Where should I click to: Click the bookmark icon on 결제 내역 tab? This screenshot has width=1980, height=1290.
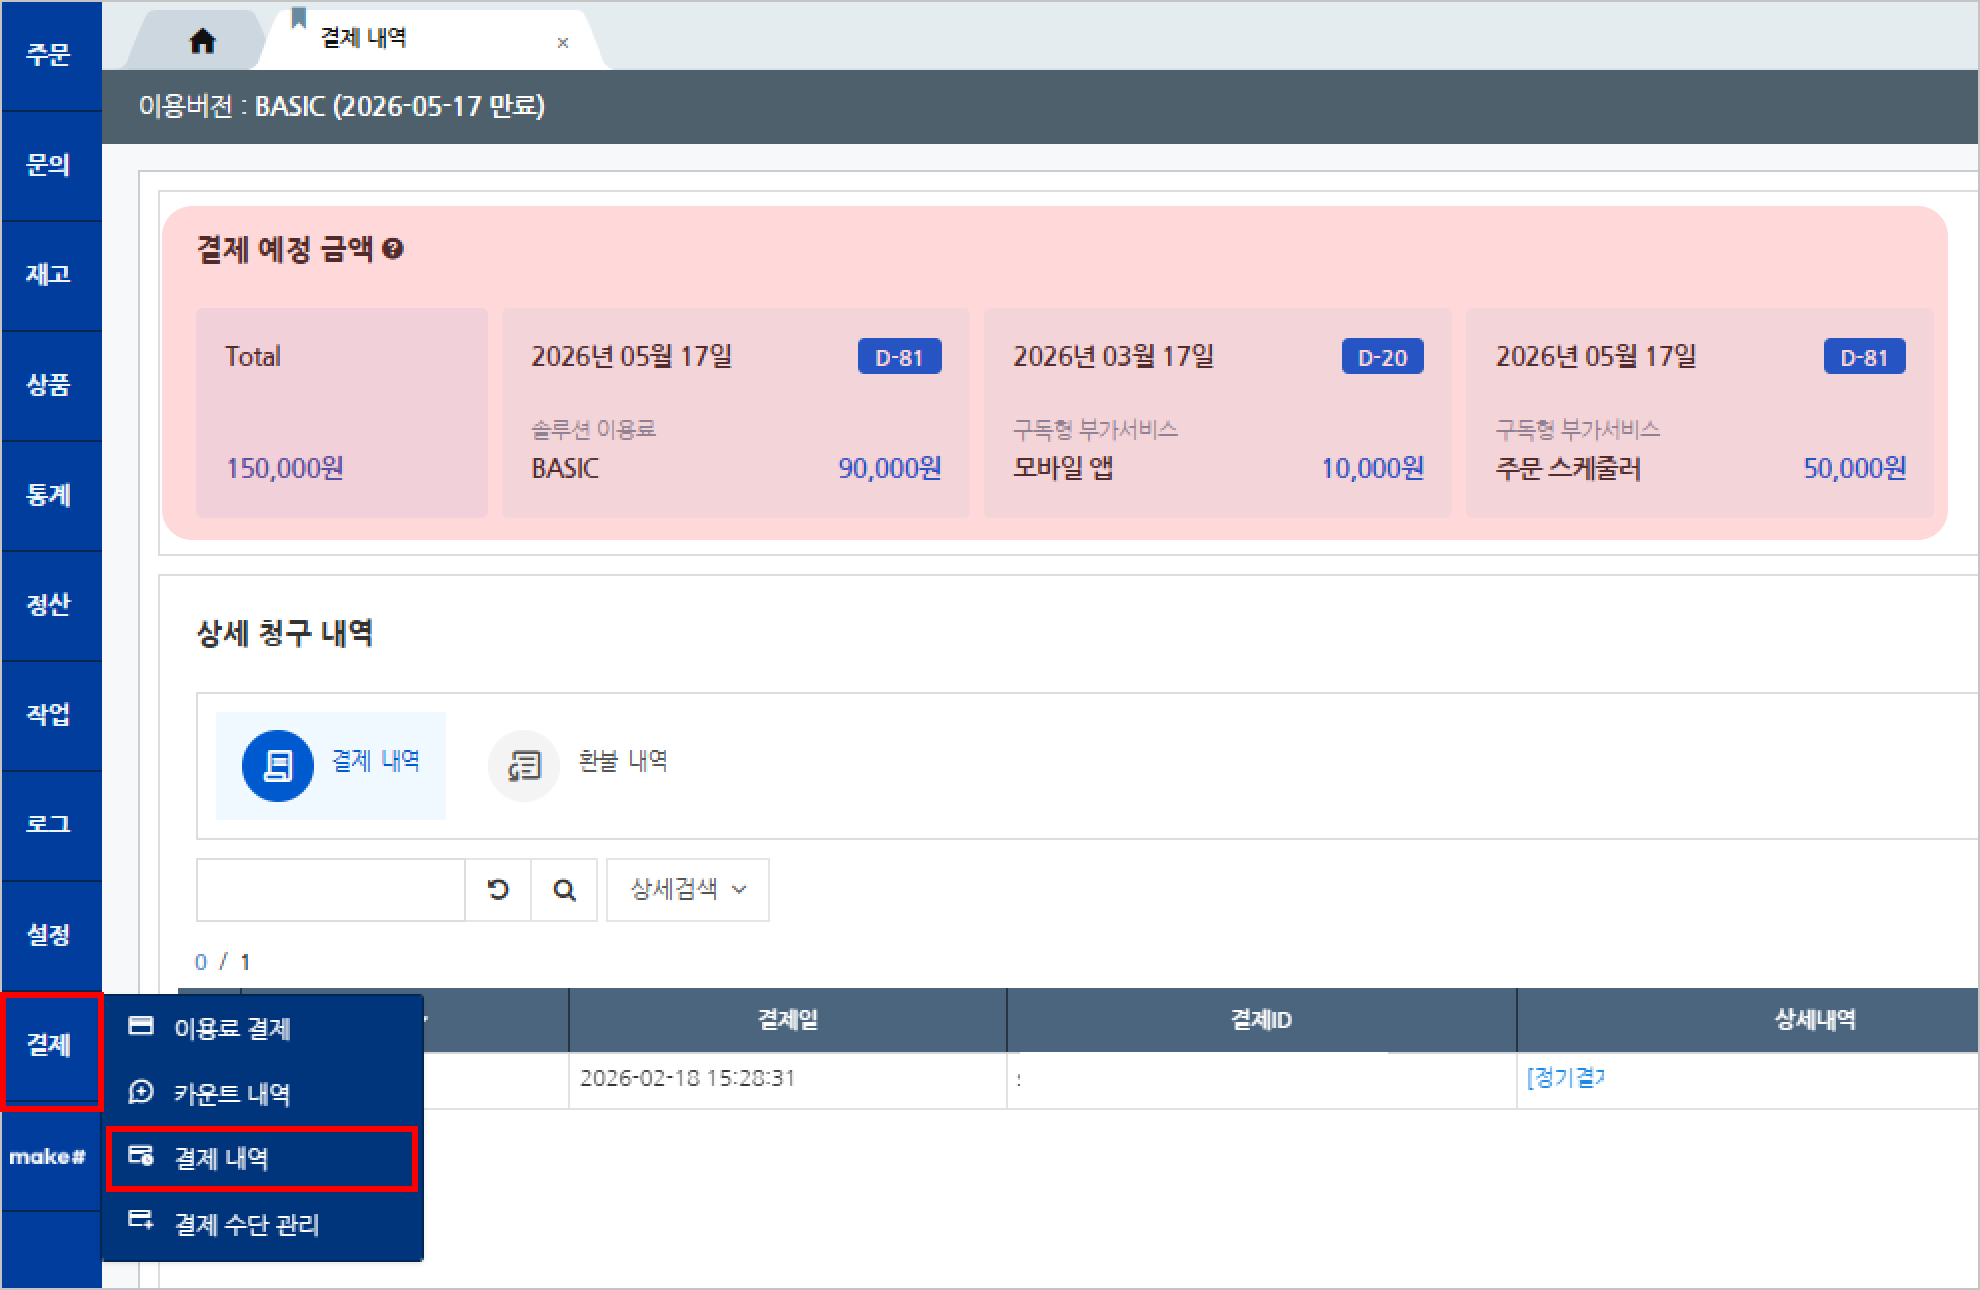coord(298,18)
